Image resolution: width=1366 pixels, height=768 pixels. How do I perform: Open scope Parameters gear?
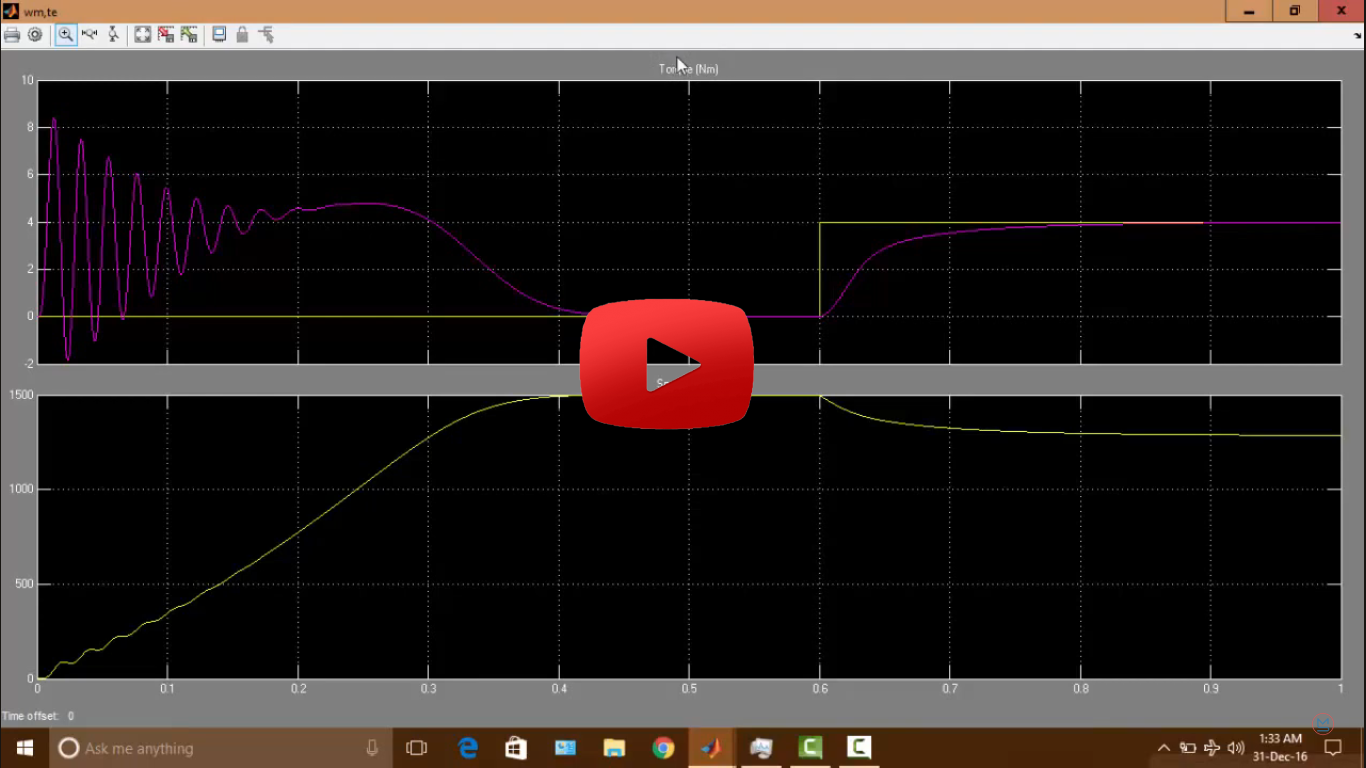point(35,35)
